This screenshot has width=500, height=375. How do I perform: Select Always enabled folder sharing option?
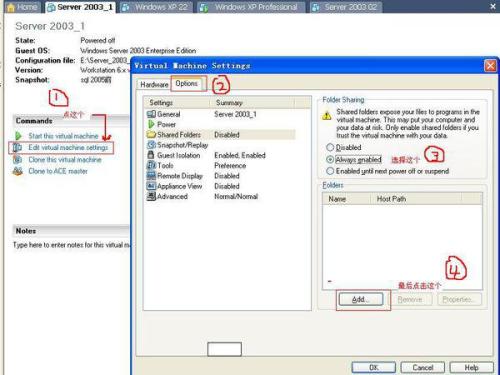pos(330,159)
